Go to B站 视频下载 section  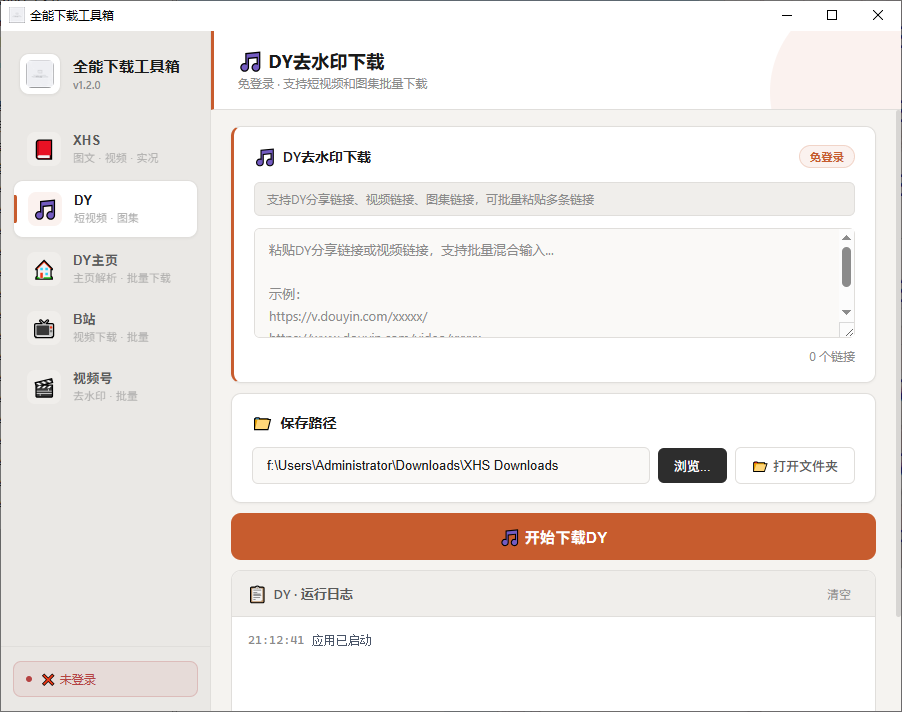[x=105, y=328]
